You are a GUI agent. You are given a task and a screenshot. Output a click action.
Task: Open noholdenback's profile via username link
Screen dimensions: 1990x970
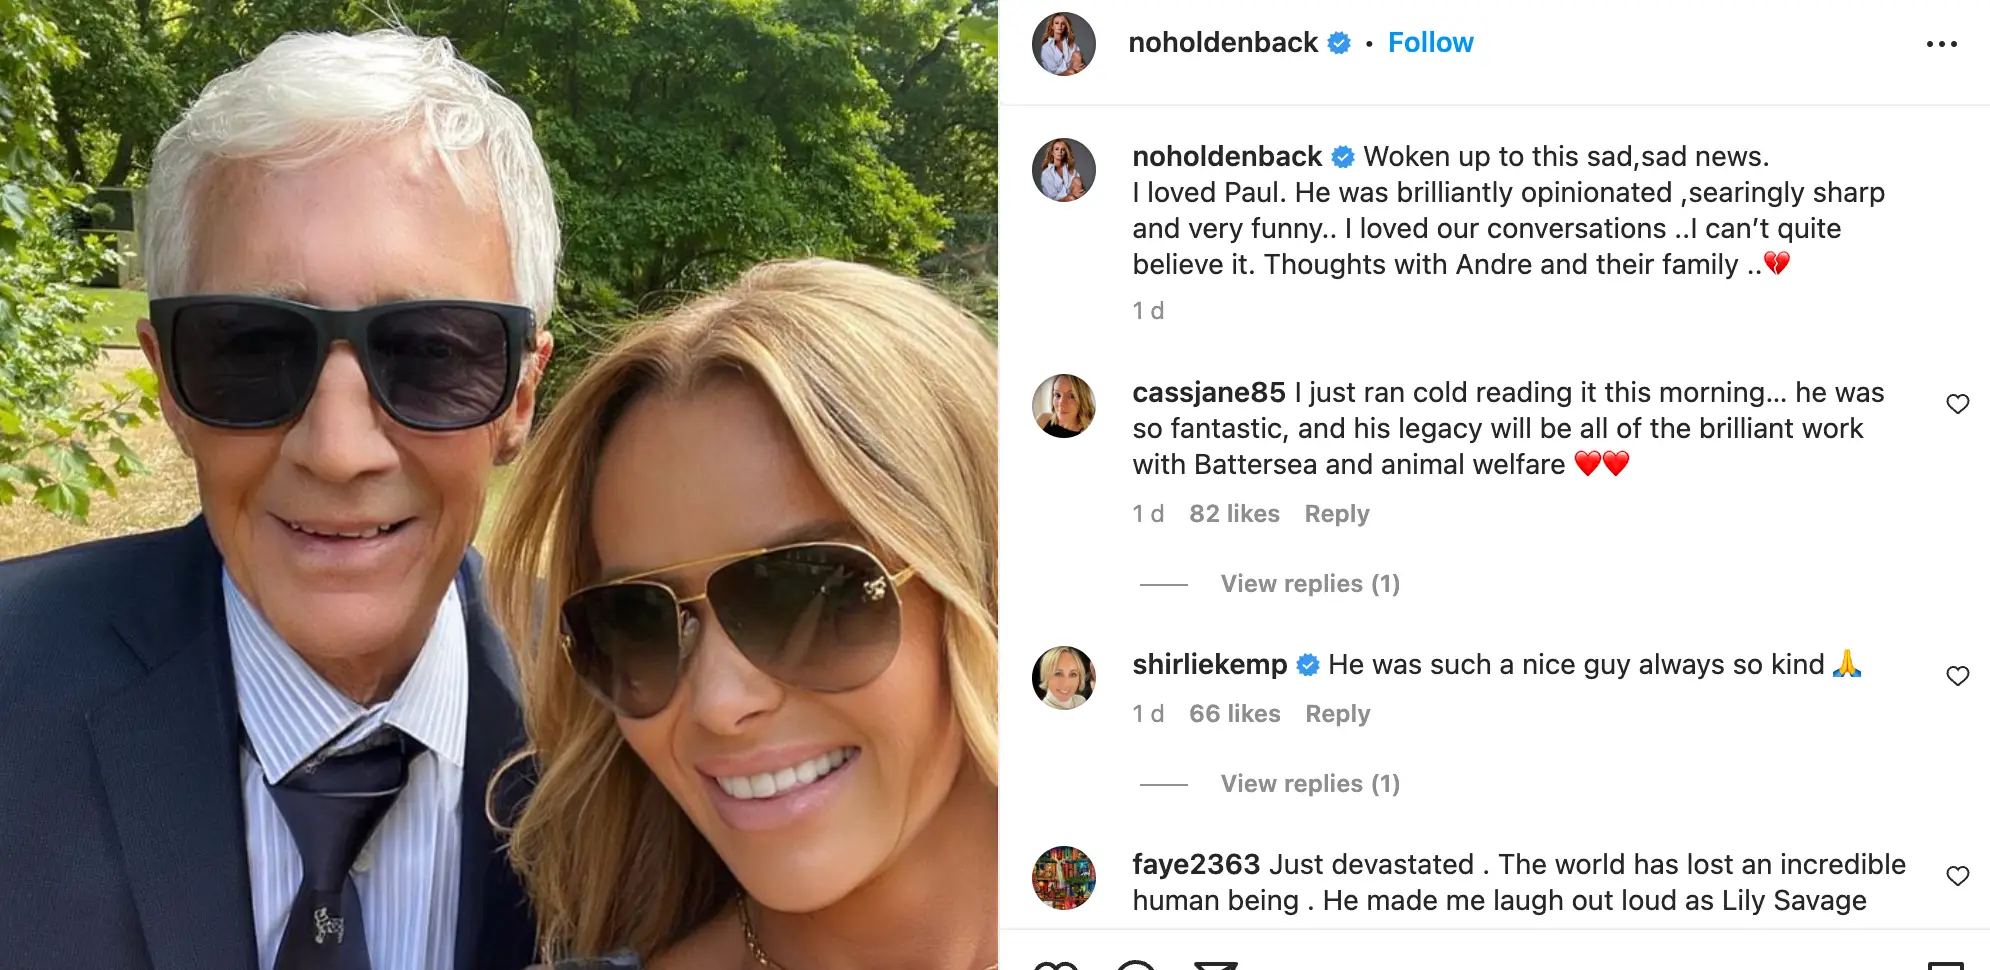[1223, 42]
